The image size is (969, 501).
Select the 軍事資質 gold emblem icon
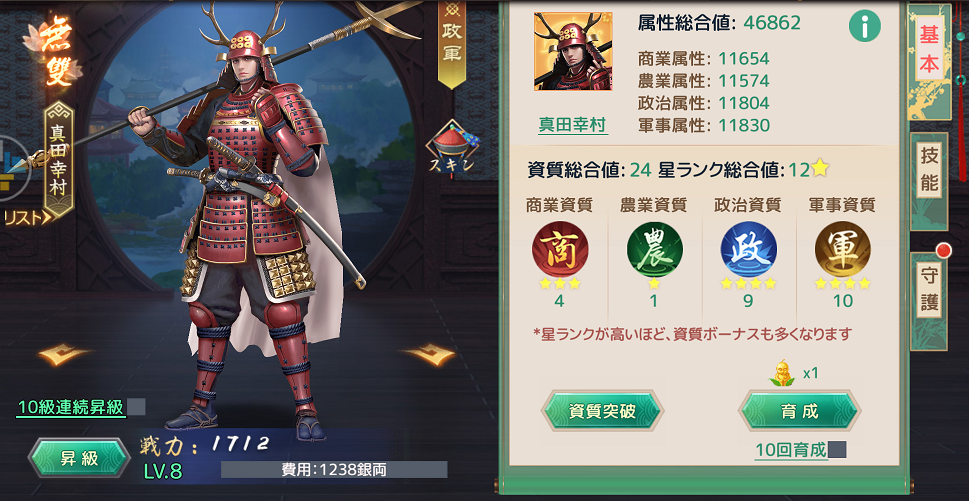coord(842,249)
